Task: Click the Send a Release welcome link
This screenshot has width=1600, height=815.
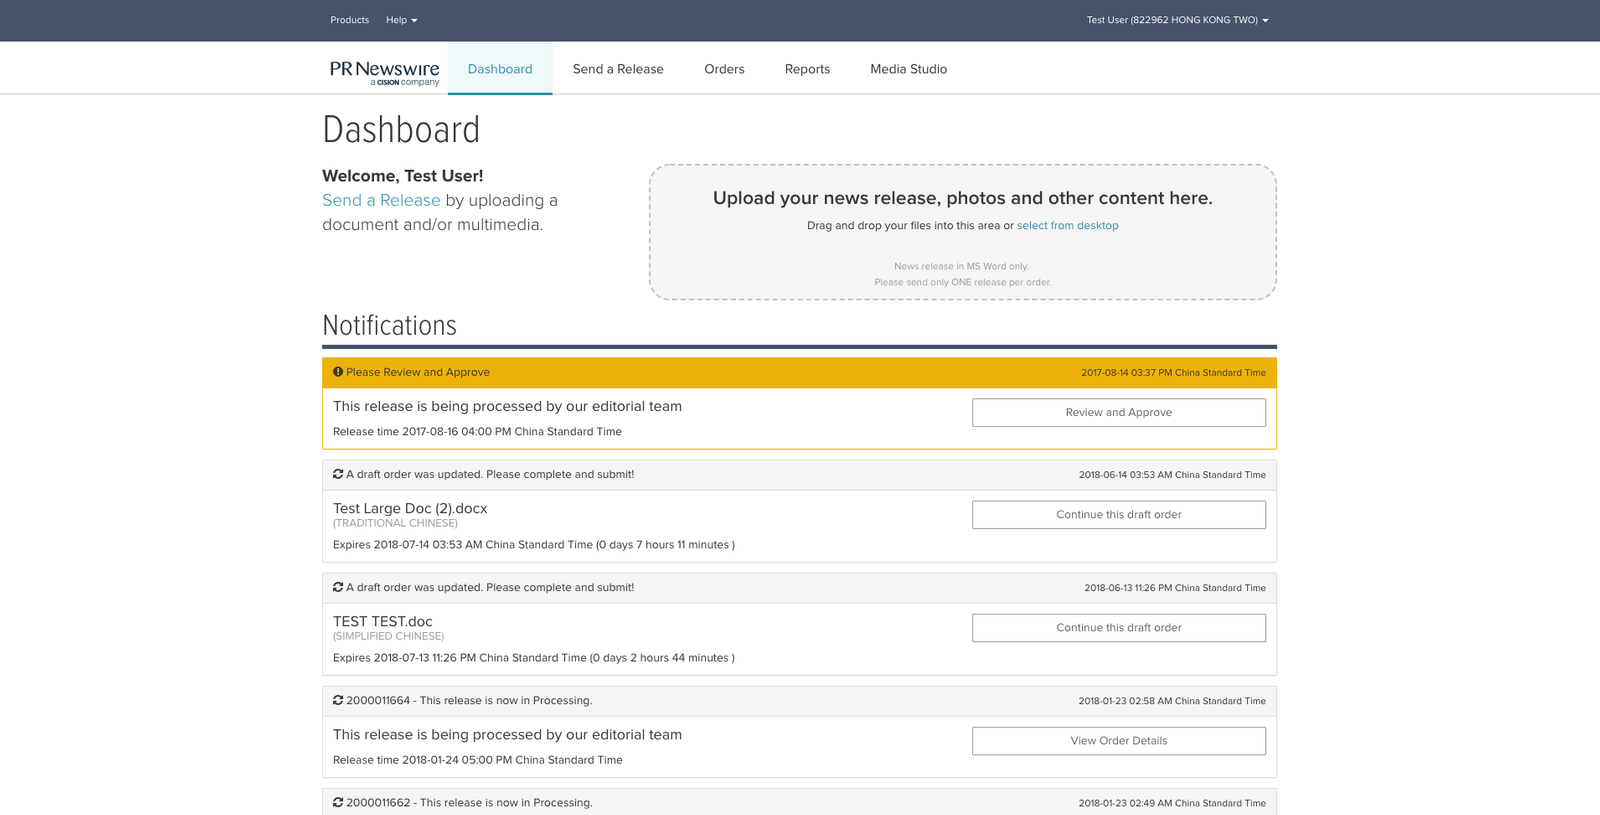Action: tap(381, 200)
